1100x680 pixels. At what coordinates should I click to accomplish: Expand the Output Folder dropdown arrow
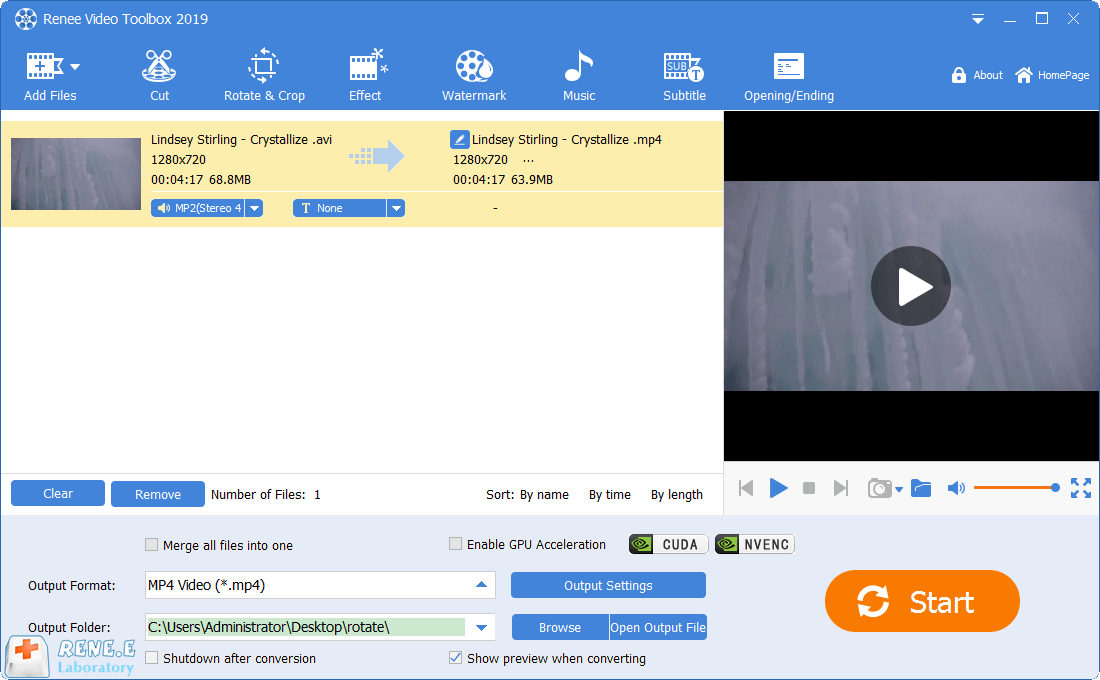(481, 627)
